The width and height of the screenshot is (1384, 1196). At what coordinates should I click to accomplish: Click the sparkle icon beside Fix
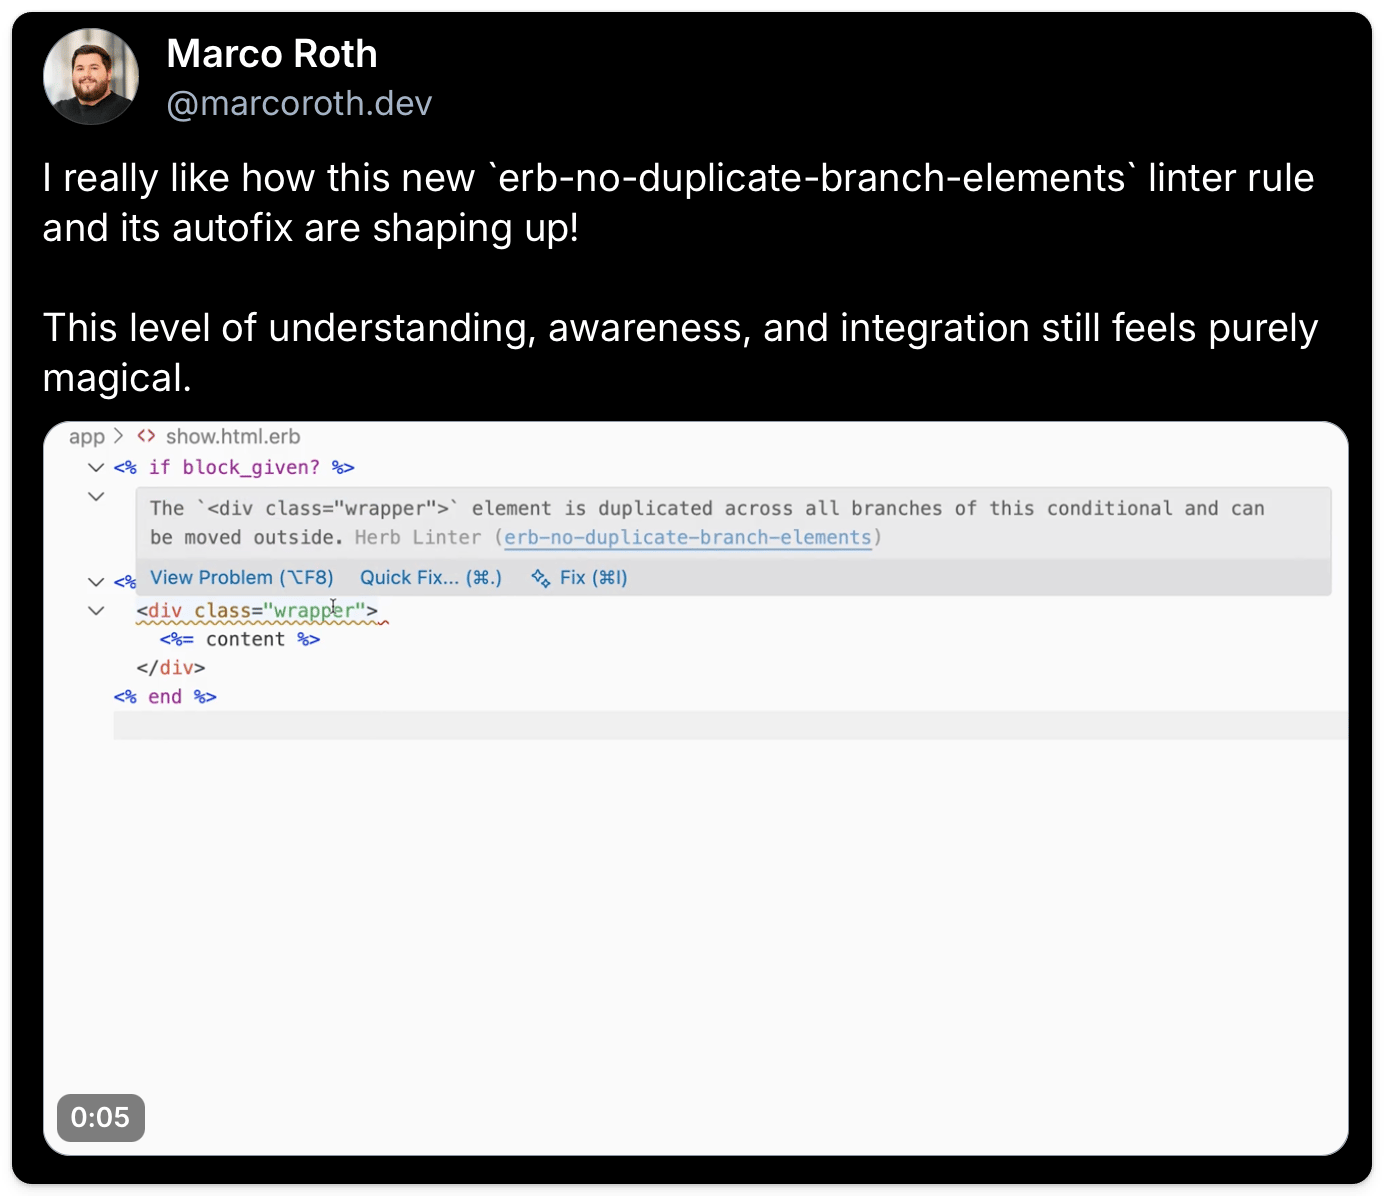tap(541, 578)
